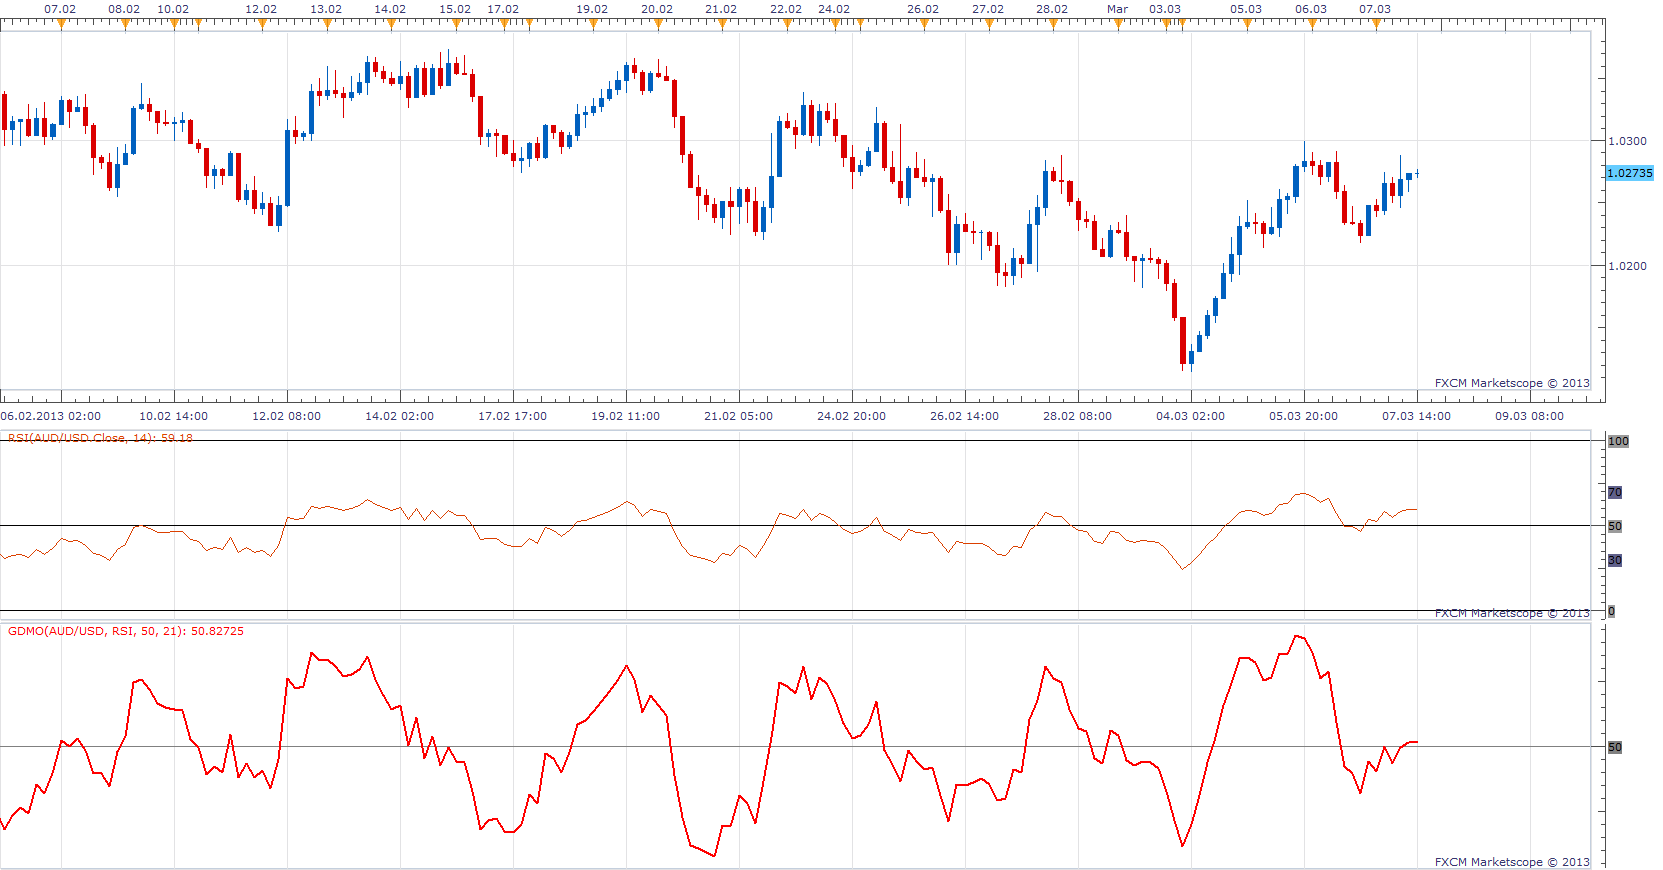The height and width of the screenshot is (870, 1663).
Task: Select the orange marker below 15.02
Action: [456, 25]
